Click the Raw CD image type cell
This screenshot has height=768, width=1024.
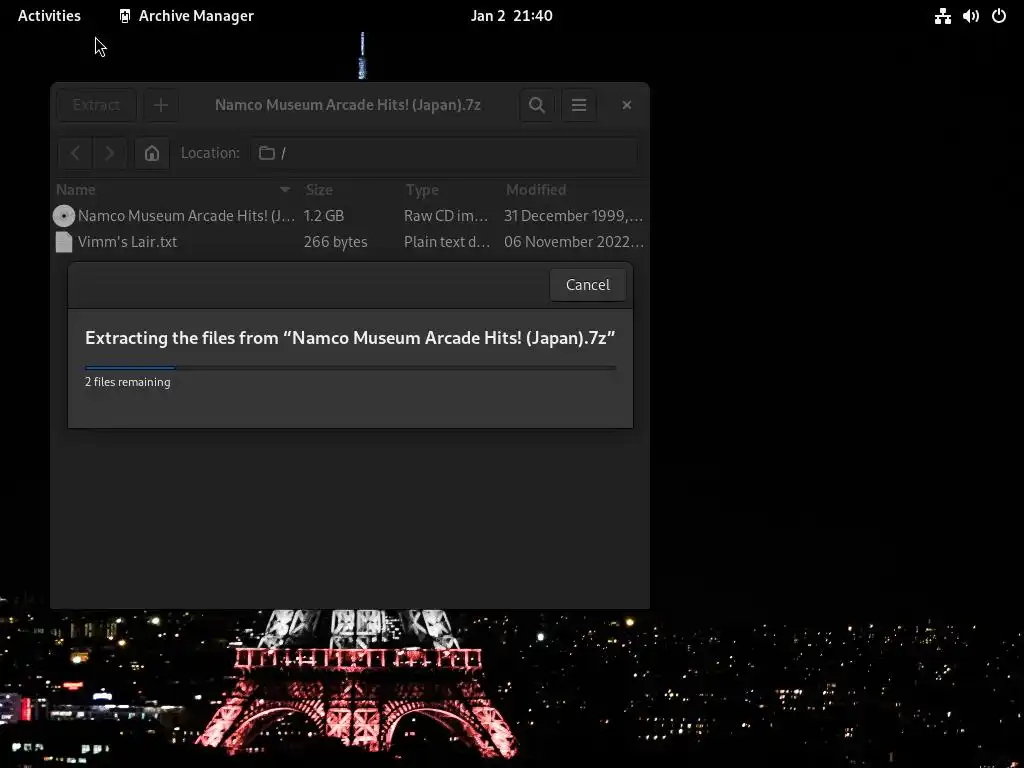point(446,216)
